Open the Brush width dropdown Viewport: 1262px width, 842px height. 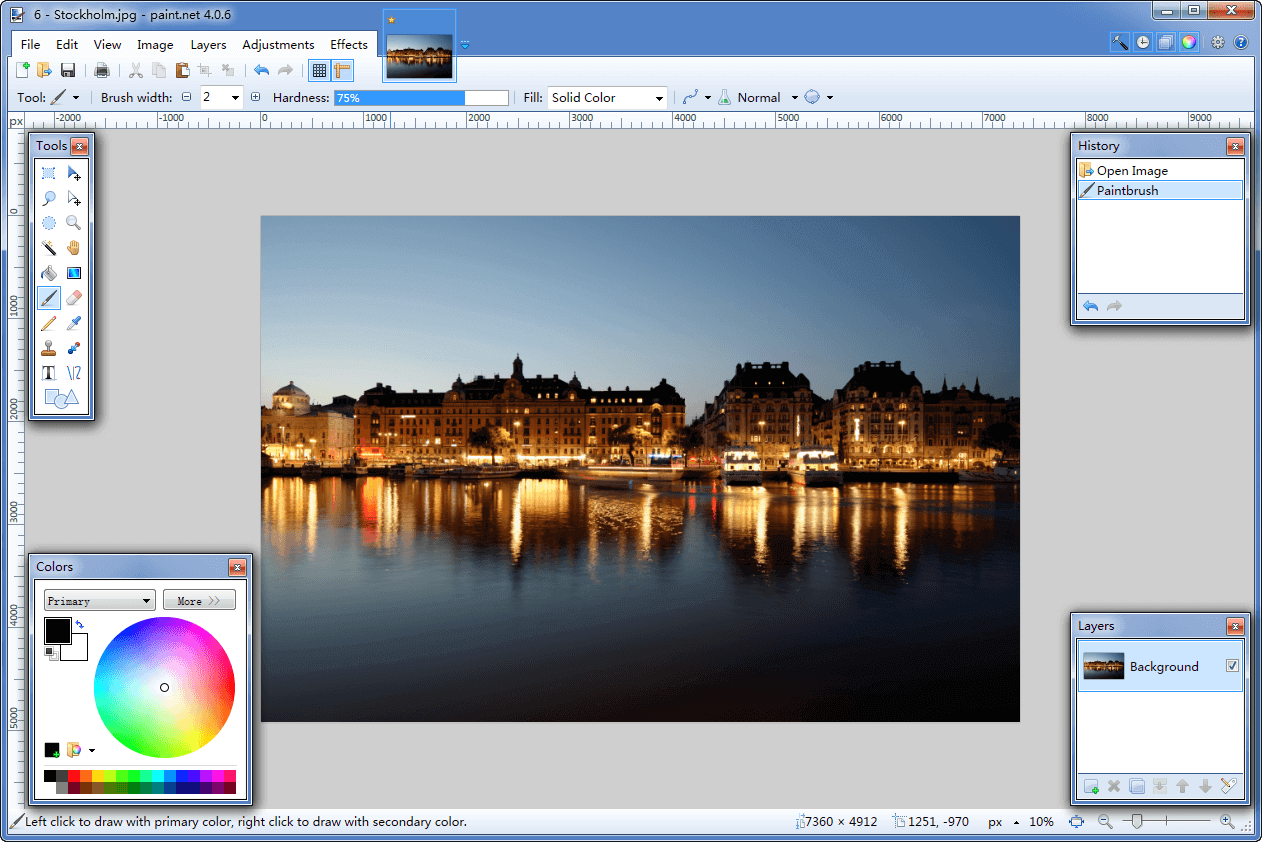(x=235, y=98)
